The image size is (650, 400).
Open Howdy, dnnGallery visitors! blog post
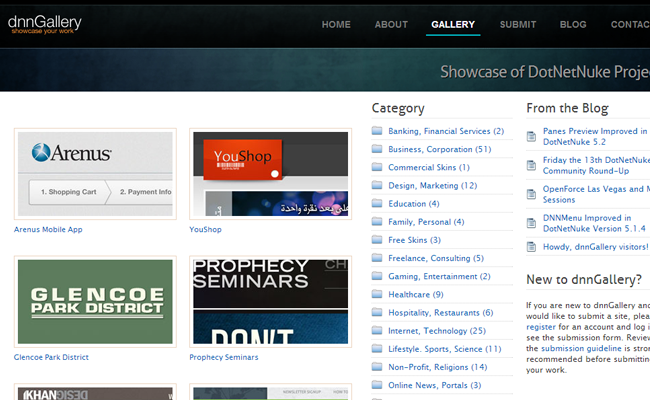(596, 247)
